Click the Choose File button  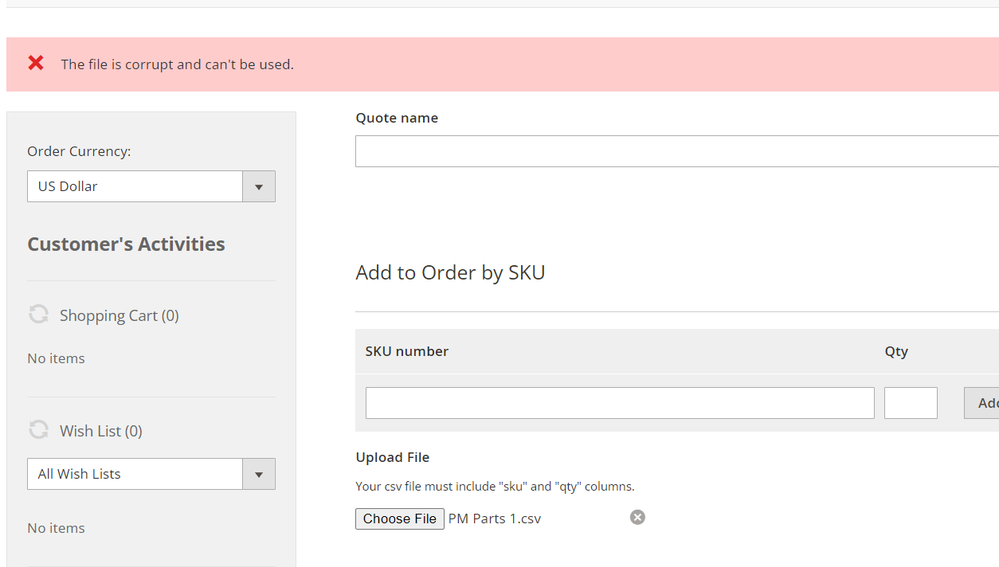pyautogui.click(x=400, y=519)
